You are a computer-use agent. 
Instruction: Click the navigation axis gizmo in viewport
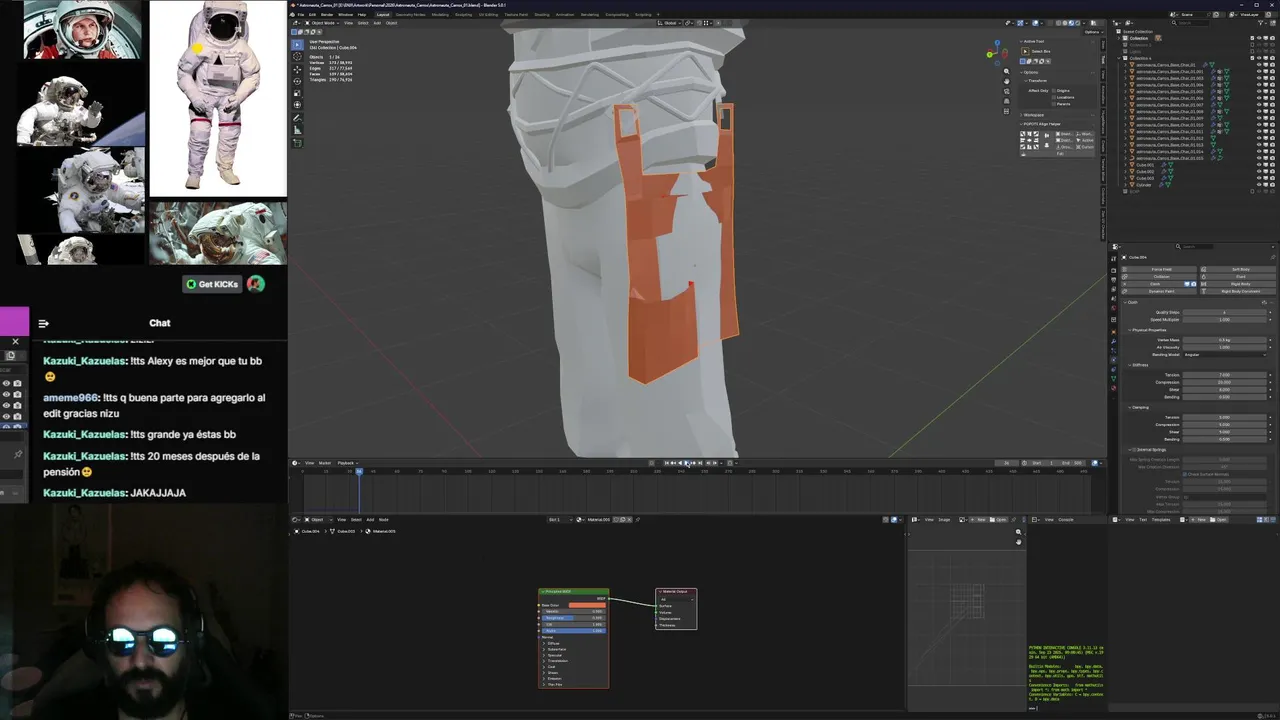pos(997,53)
